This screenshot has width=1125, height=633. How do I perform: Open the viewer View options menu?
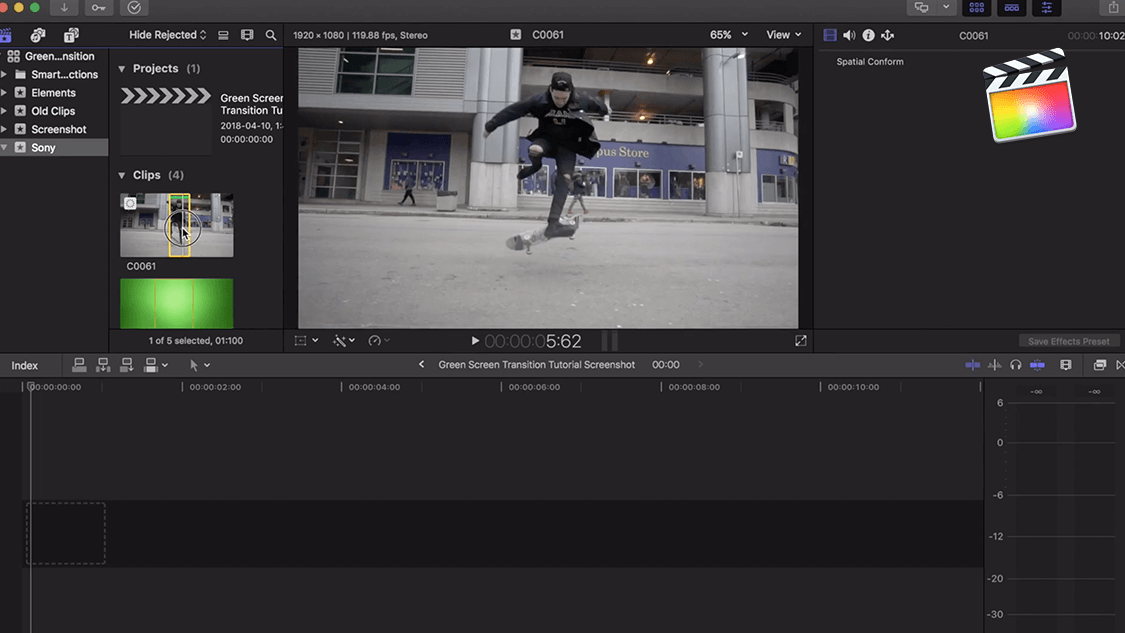(x=784, y=35)
